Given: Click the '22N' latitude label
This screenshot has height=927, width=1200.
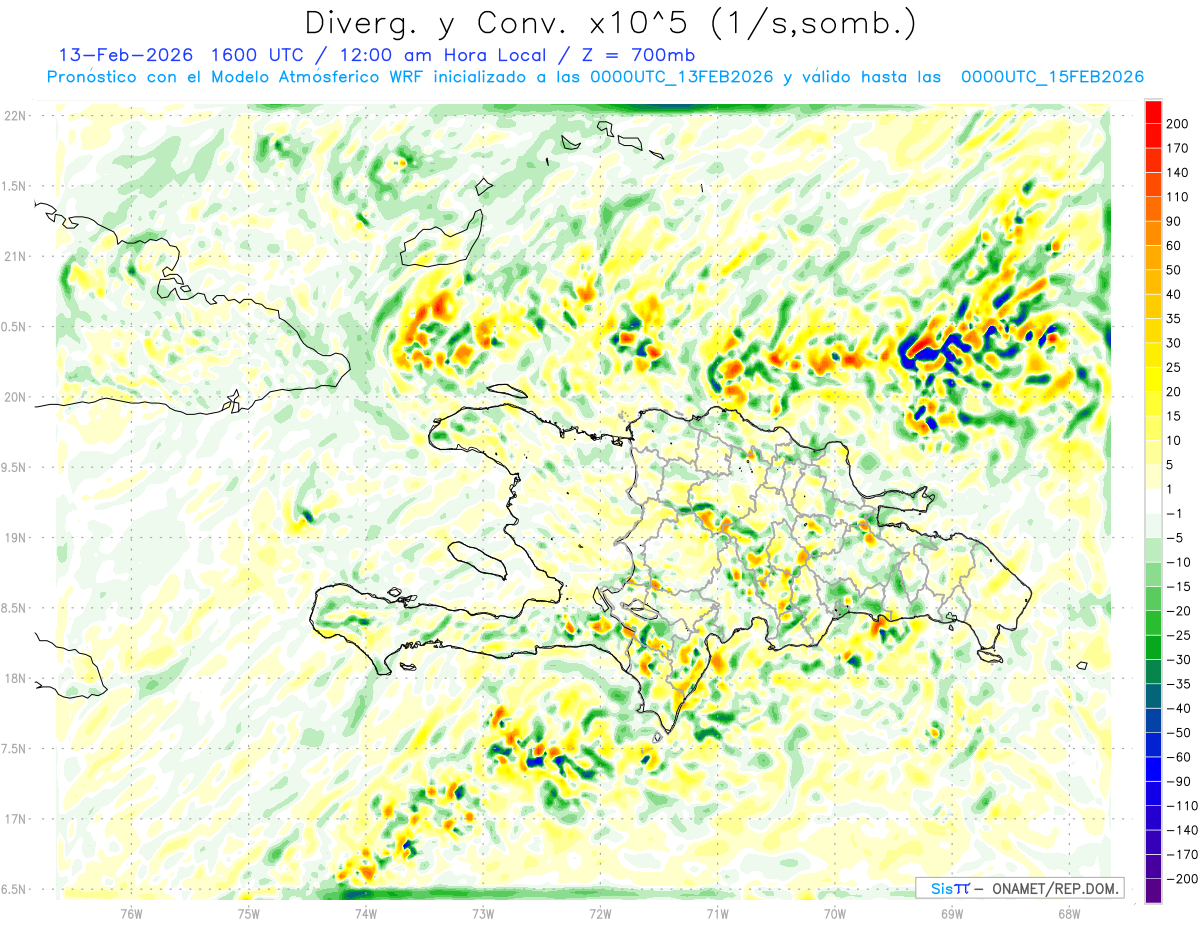Looking at the screenshot, I should pyautogui.click(x=15, y=116).
